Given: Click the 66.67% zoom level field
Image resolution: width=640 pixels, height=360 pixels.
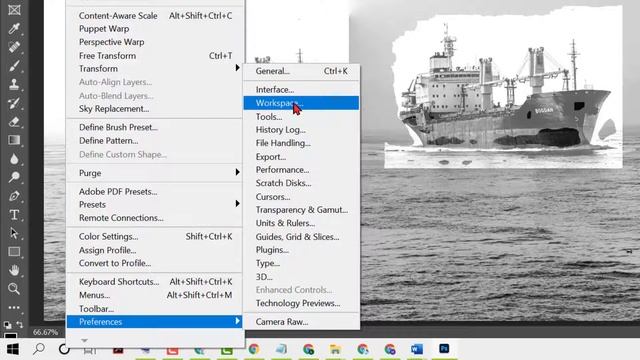Looking at the screenshot, I should 45,332.
